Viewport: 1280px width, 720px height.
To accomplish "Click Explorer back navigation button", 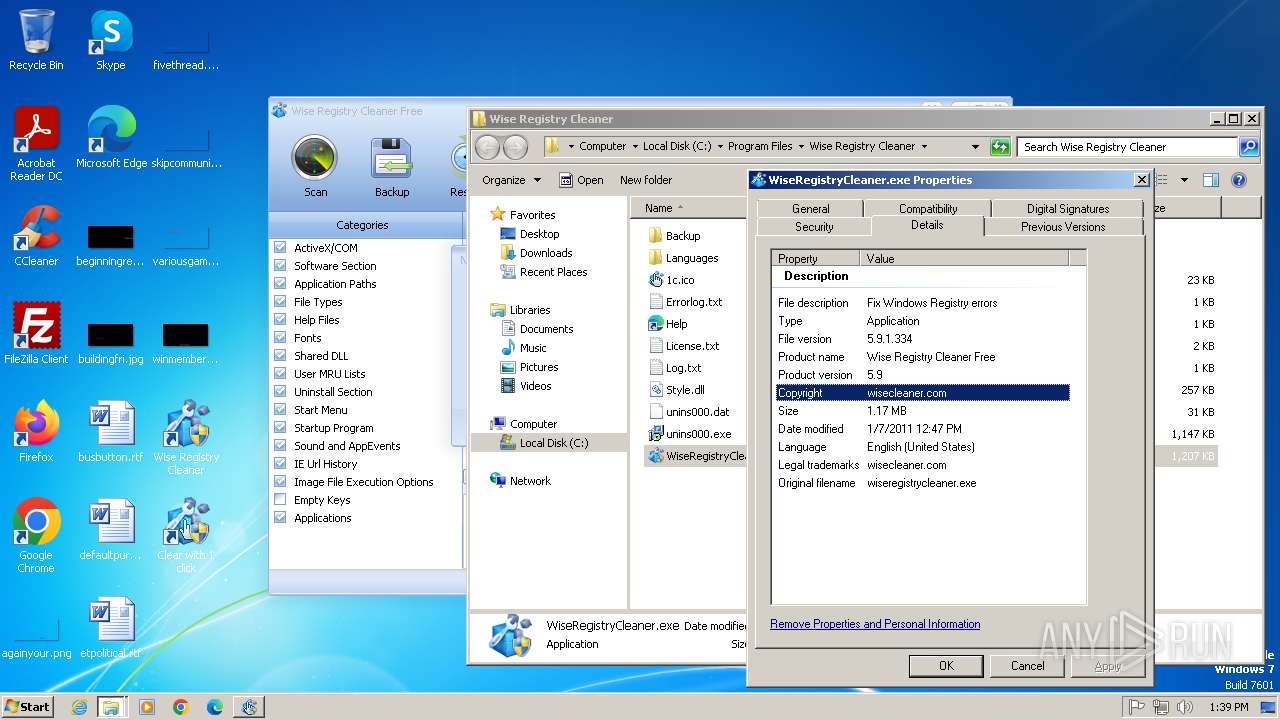I will point(487,147).
